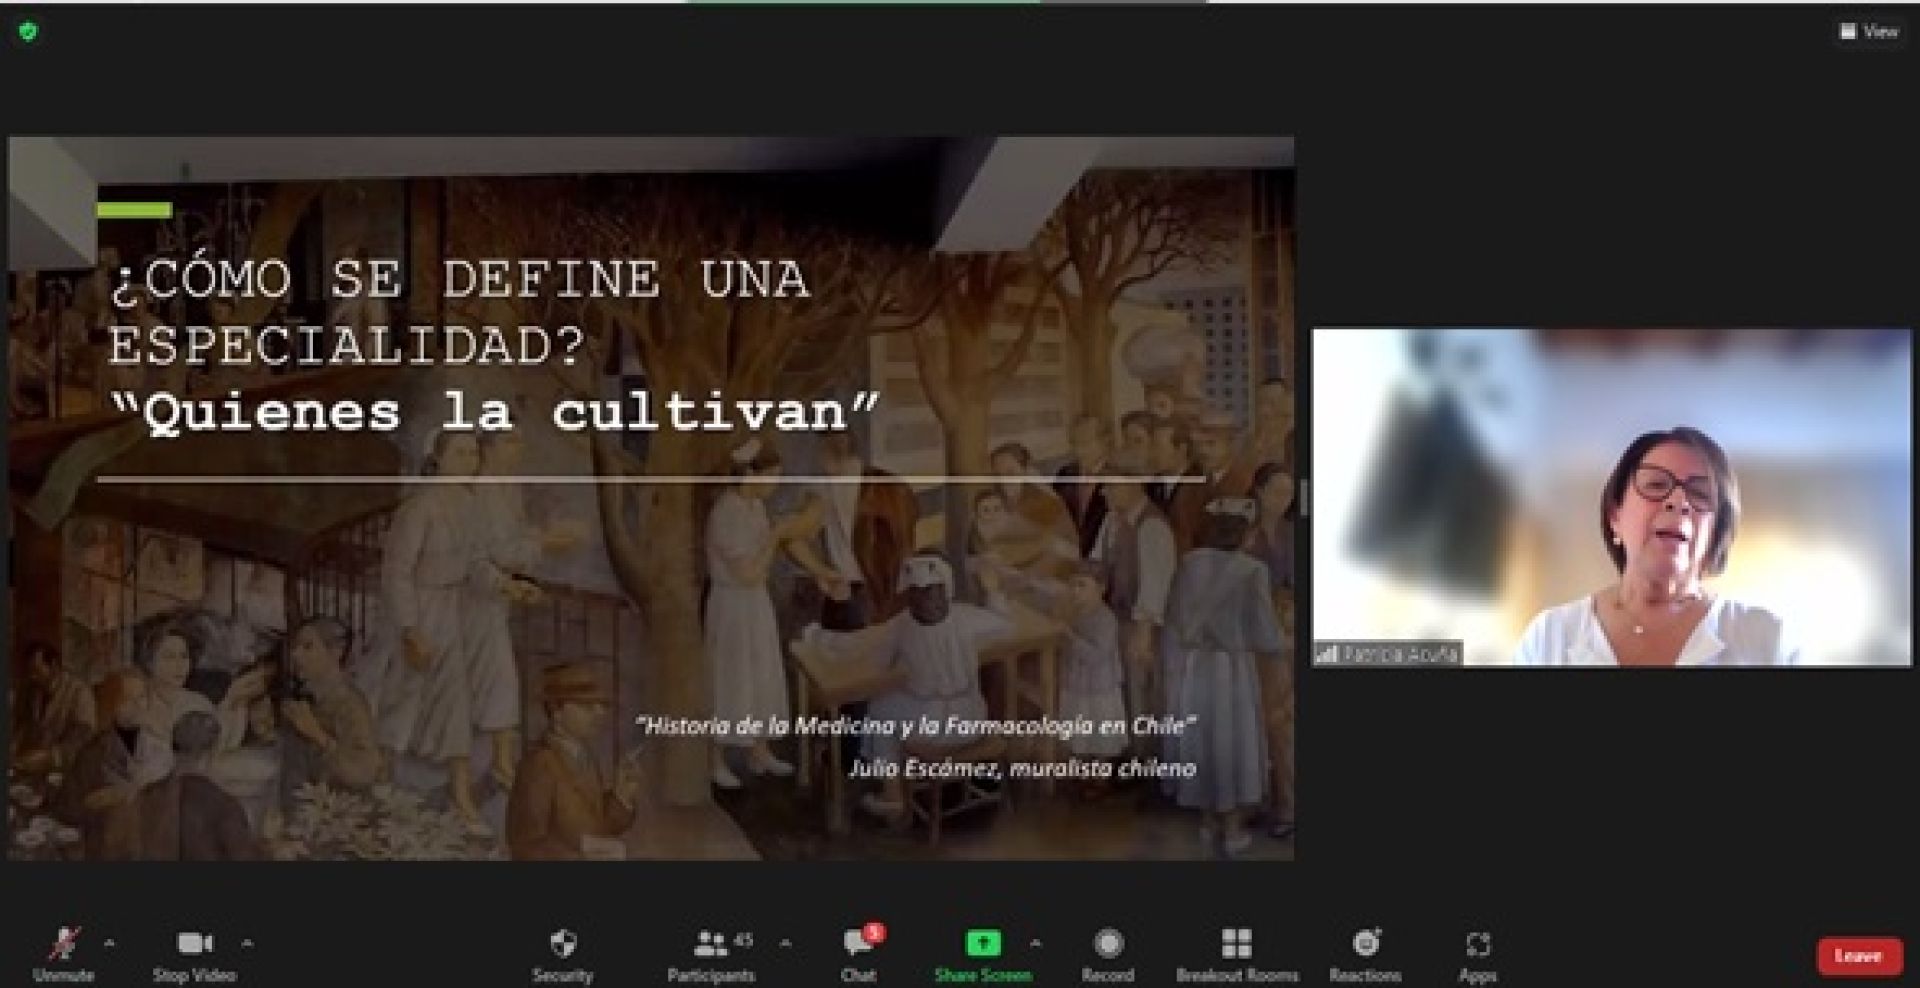
Task: Open the Security shield menu
Action: click(563, 953)
